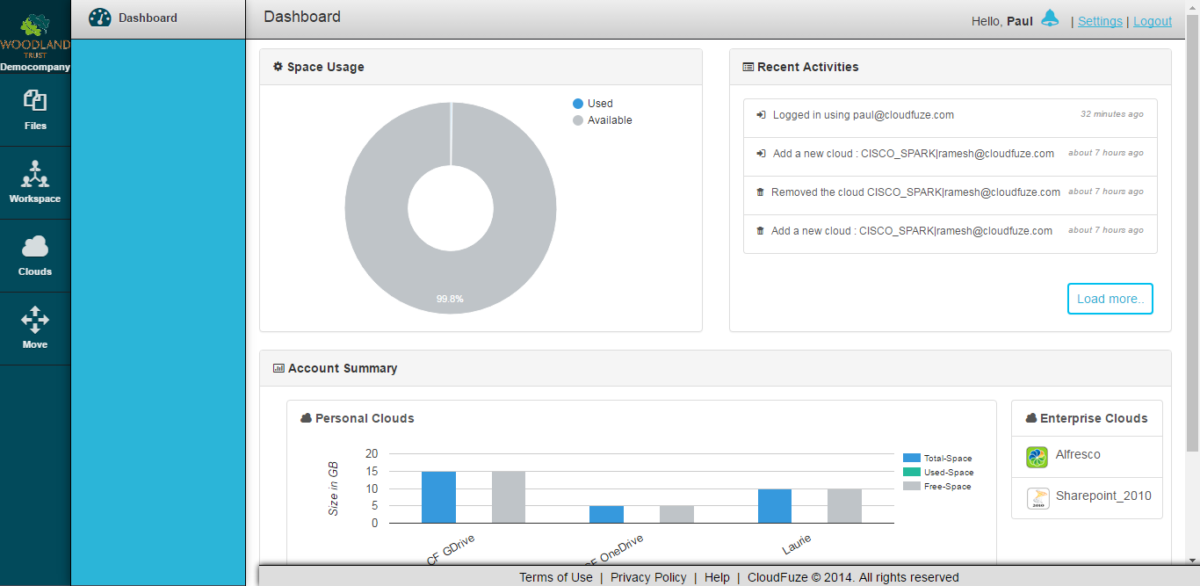
Task: Select the Dashboard tab above the sidebar
Action: [150, 16]
